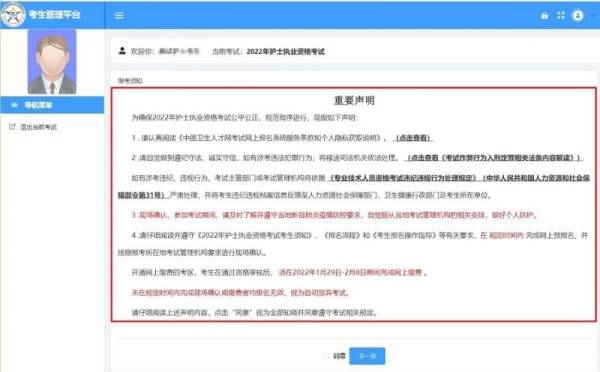Click the exit current exam icon
The width and height of the screenshot is (600, 372).
coord(12,127)
